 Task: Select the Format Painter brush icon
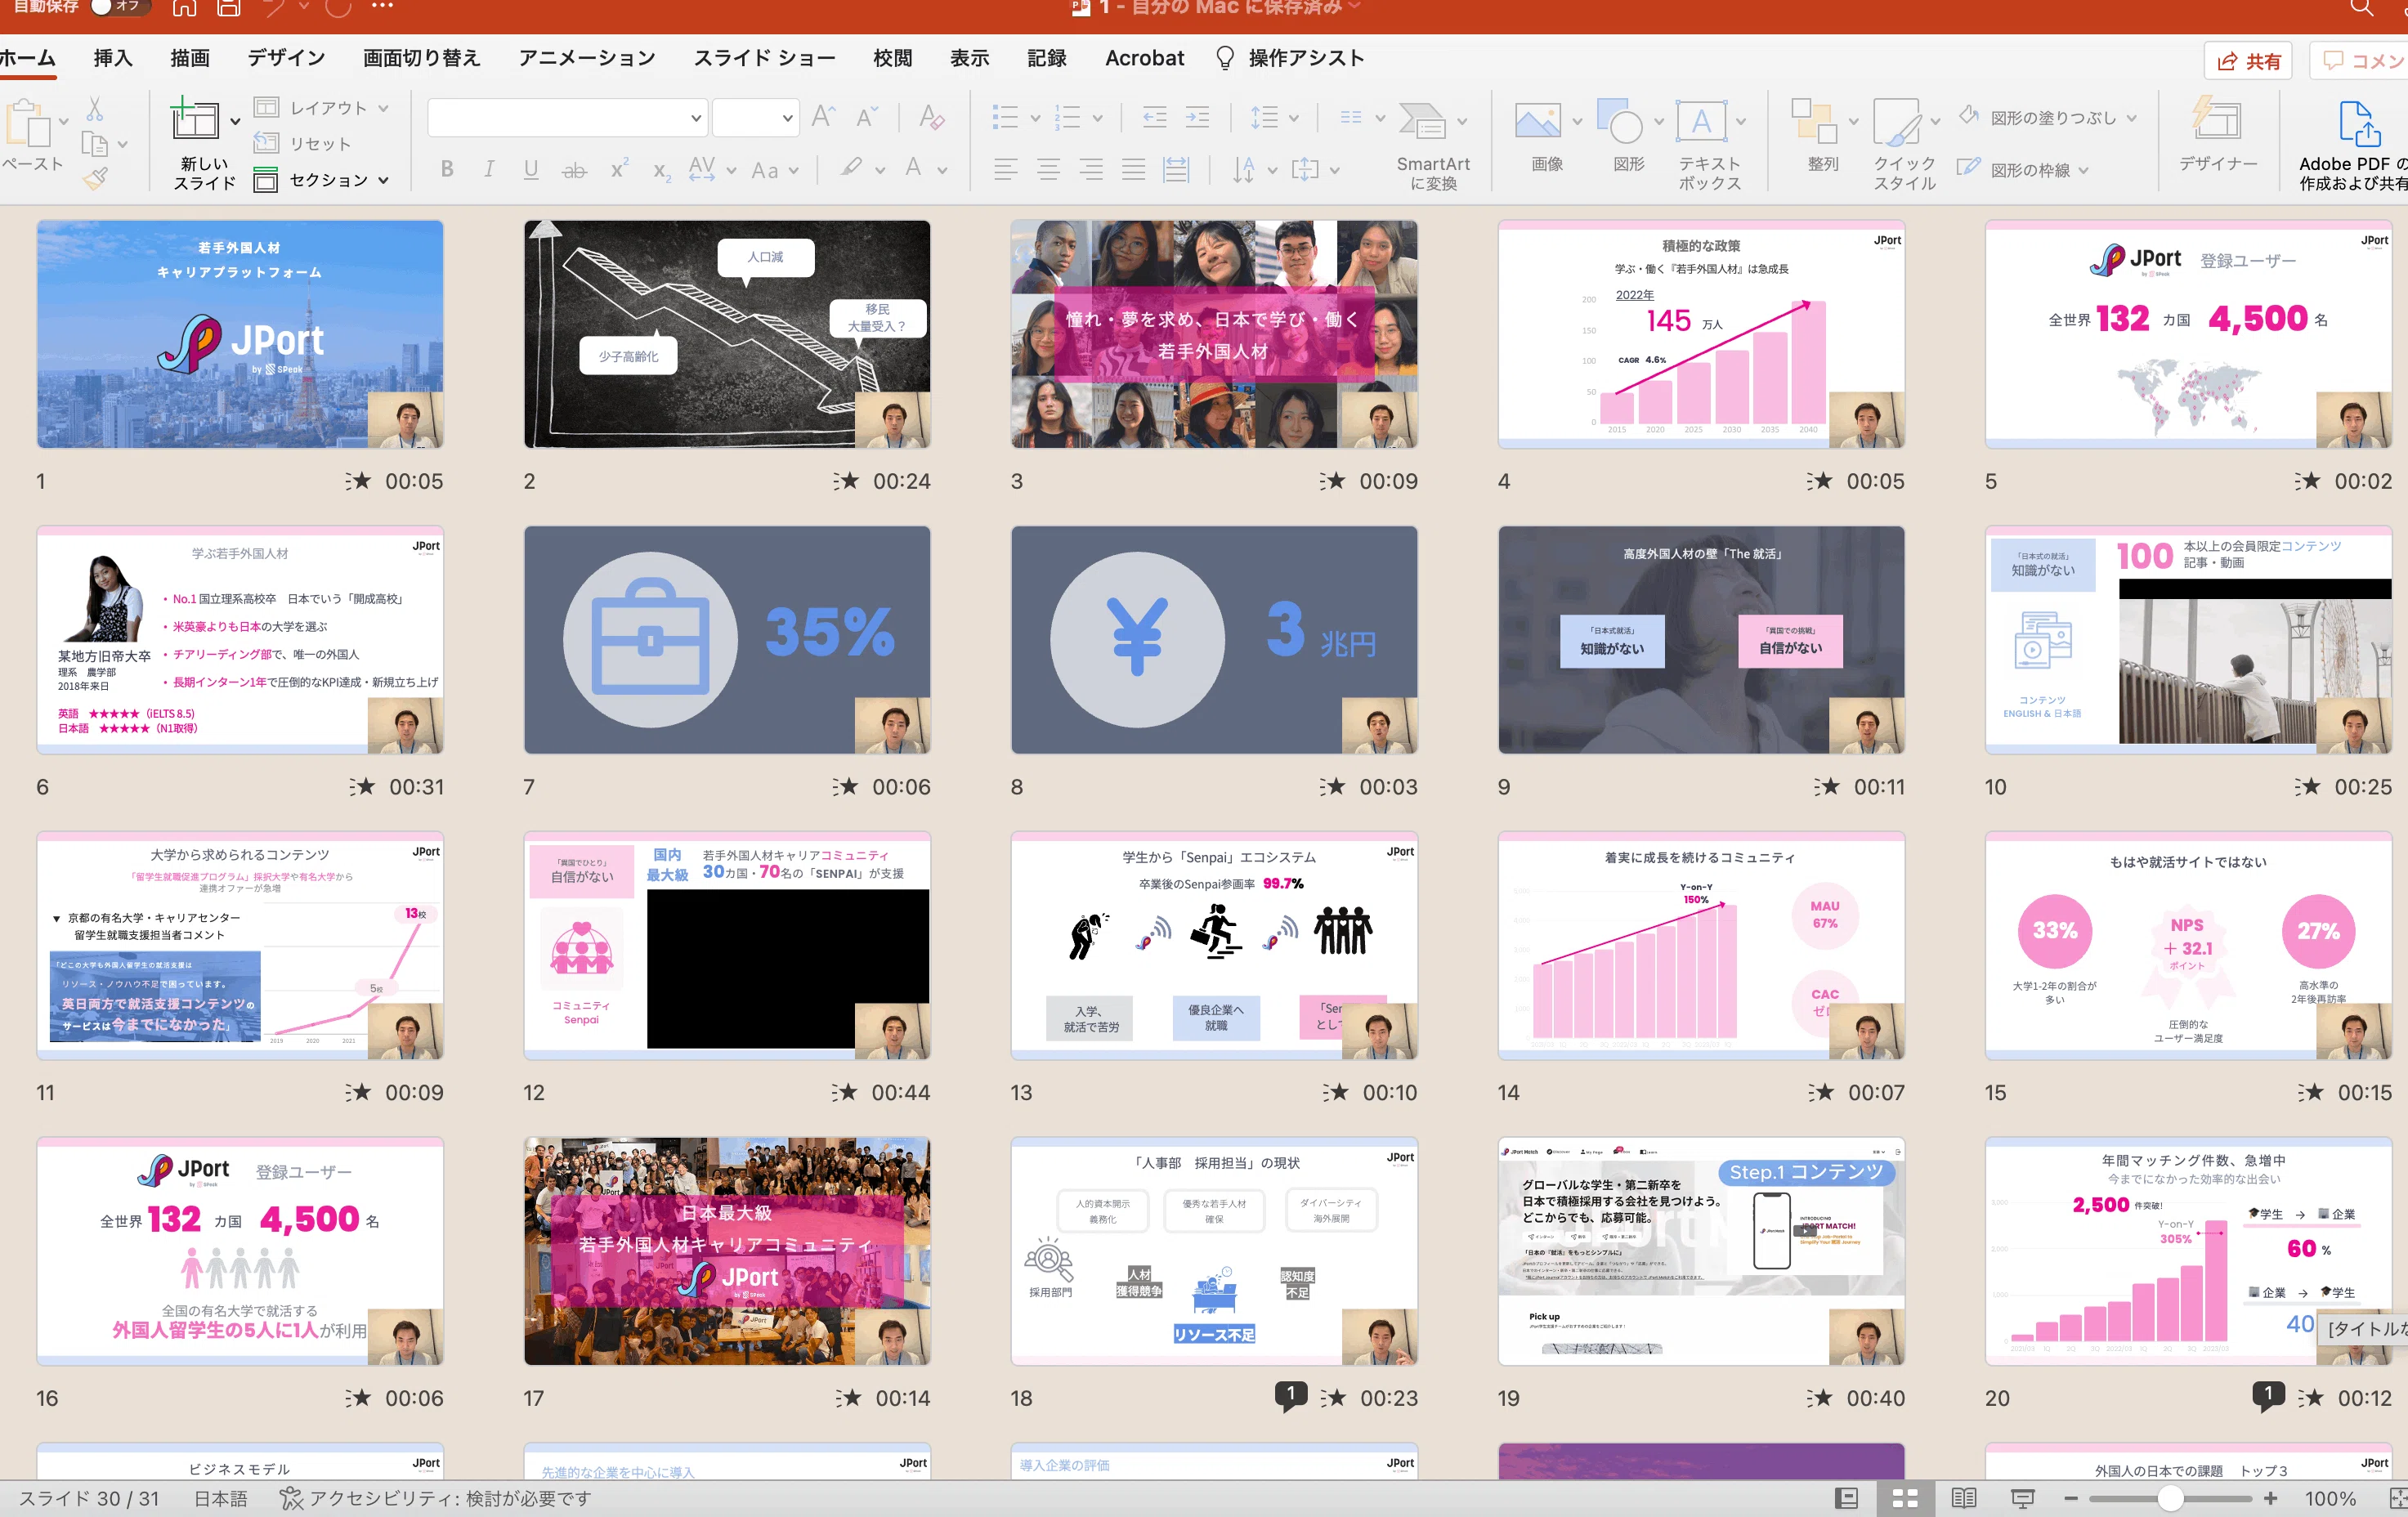pos(95,179)
